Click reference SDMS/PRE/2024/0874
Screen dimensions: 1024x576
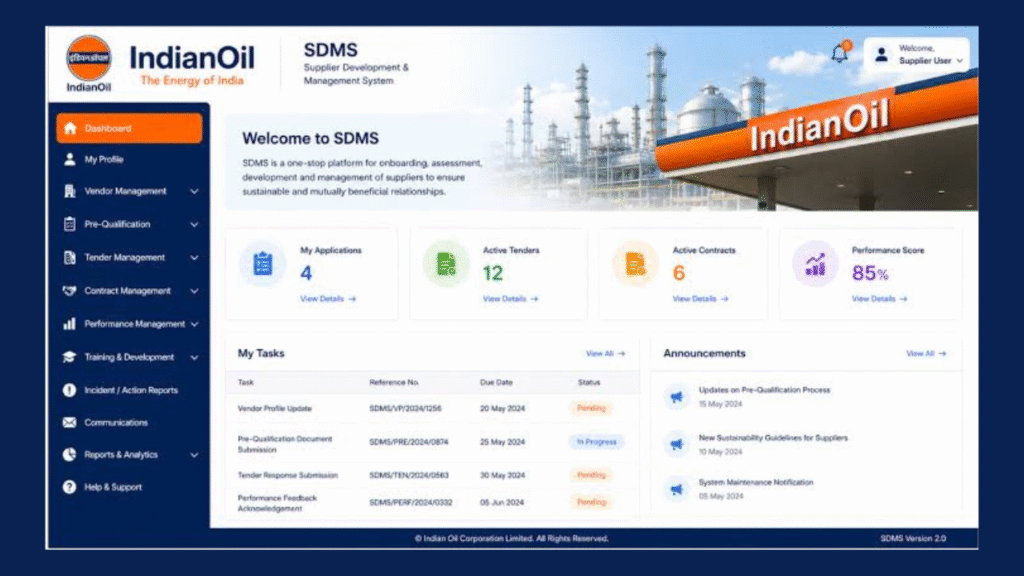[409, 442]
